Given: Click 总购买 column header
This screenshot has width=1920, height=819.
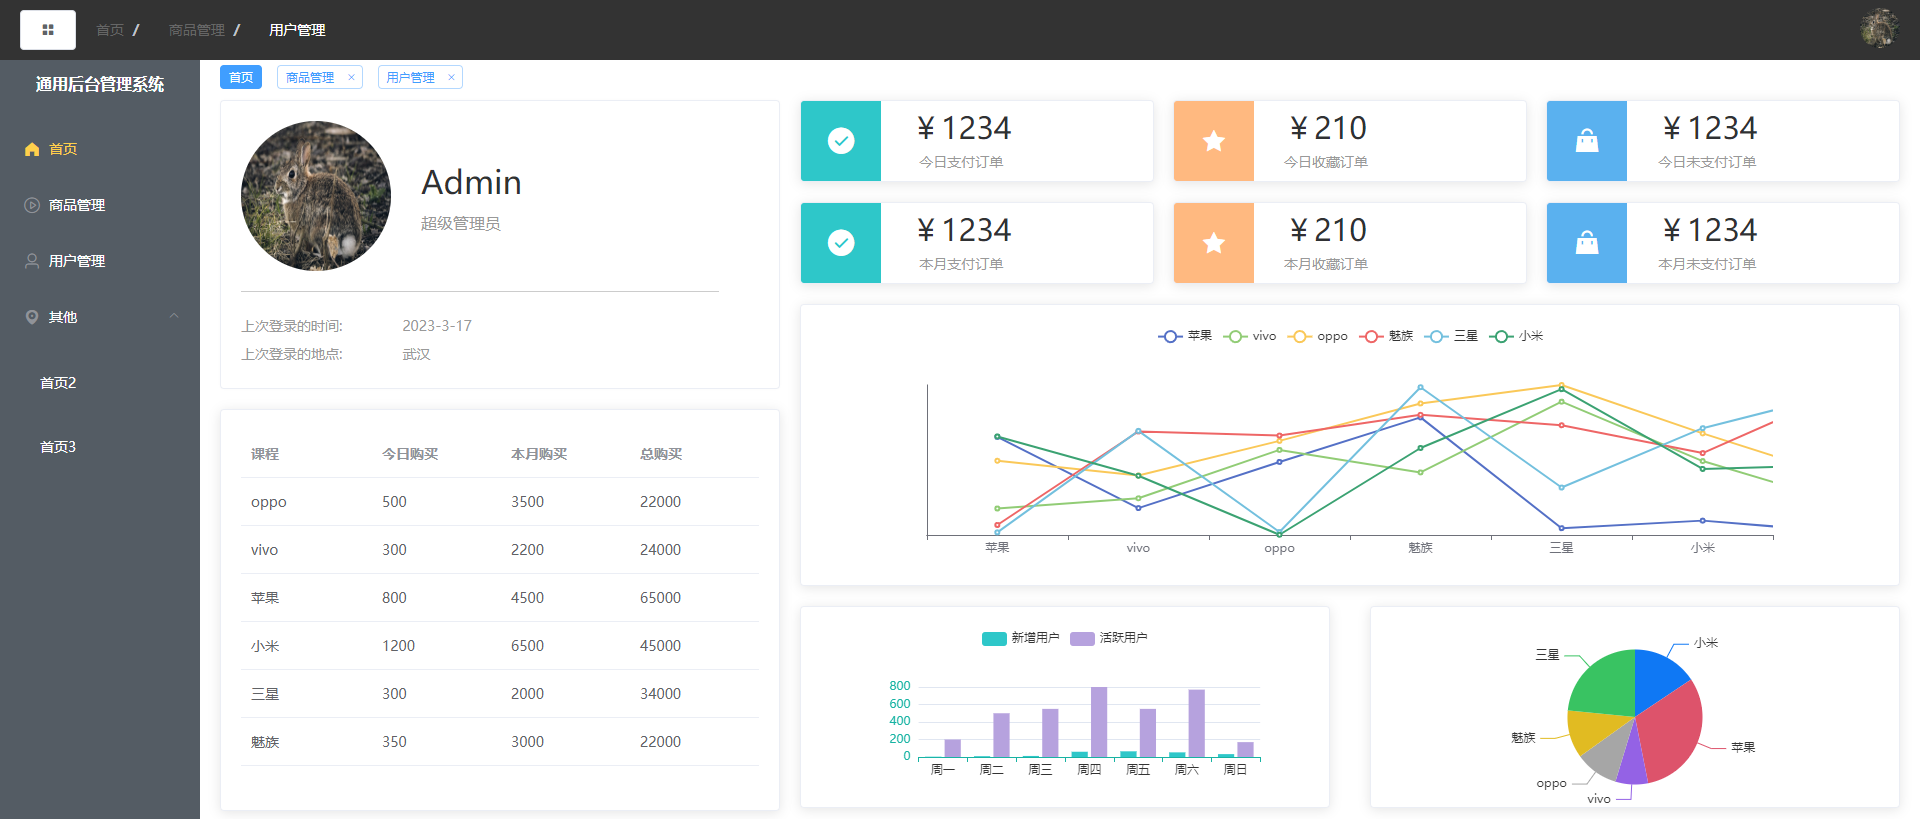Looking at the screenshot, I should [661, 454].
